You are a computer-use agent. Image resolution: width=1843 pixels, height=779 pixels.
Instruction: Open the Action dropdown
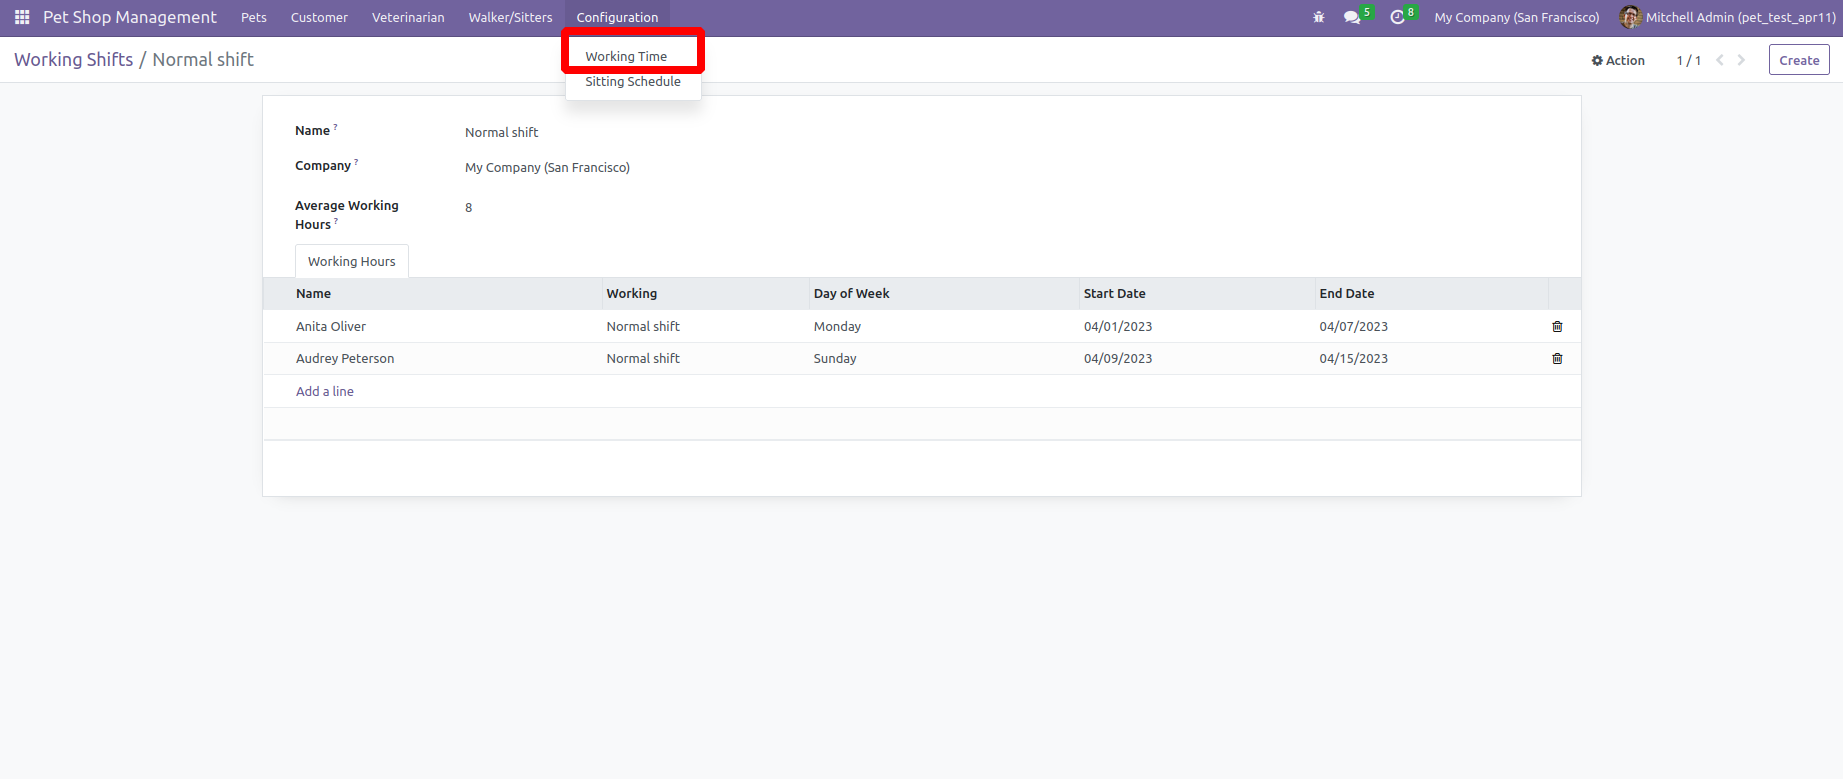pyautogui.click(x=1618, y=60)
